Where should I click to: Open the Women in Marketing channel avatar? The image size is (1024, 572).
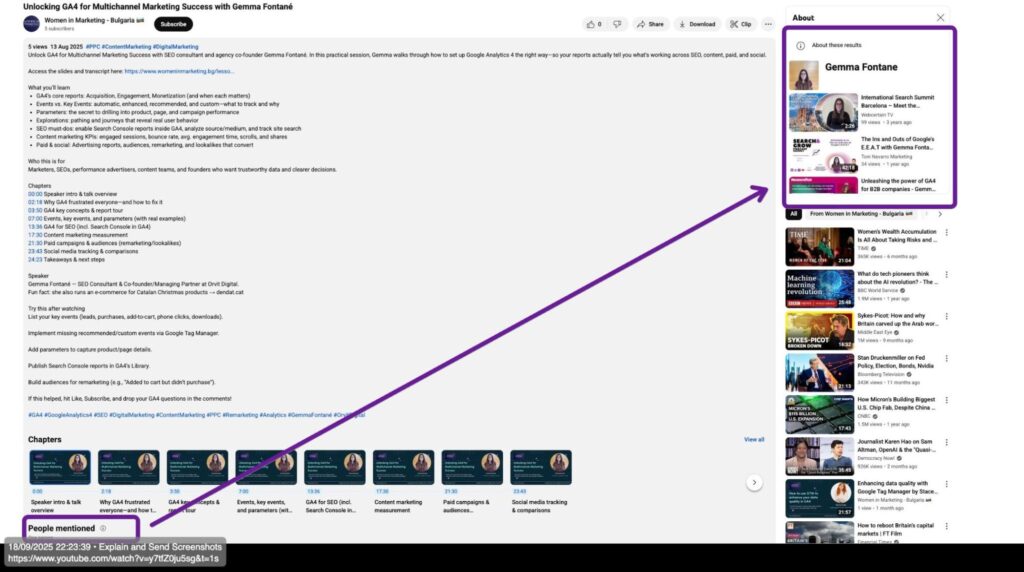(34, 24)
